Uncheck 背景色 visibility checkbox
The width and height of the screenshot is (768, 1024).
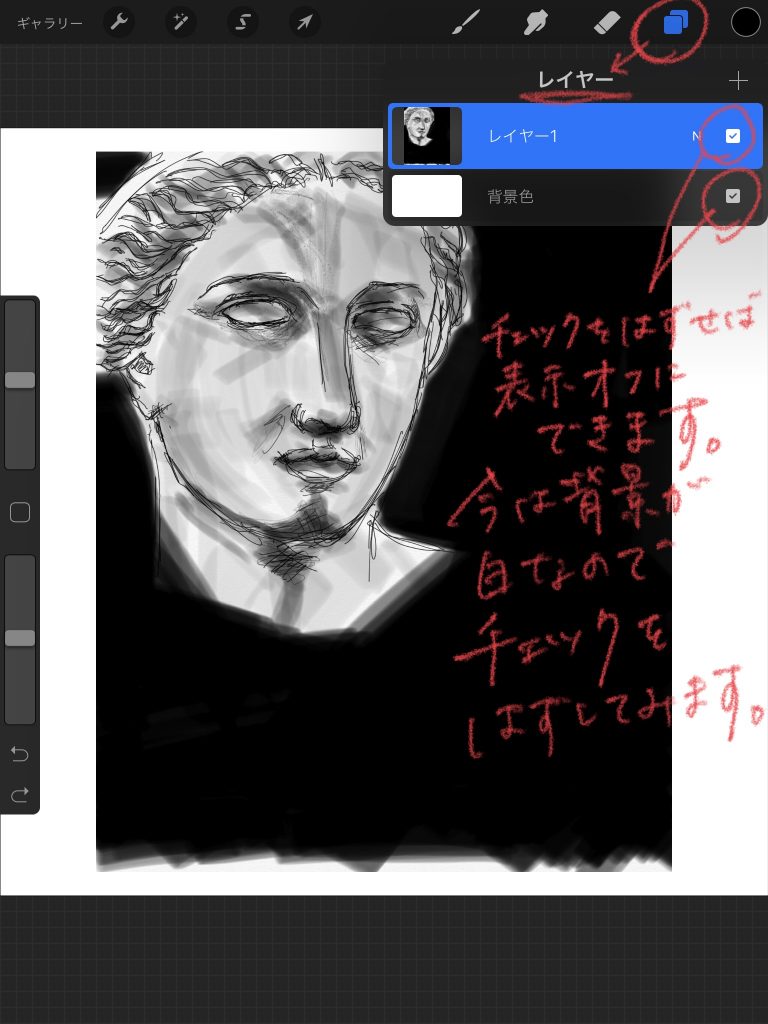point(733,196)
